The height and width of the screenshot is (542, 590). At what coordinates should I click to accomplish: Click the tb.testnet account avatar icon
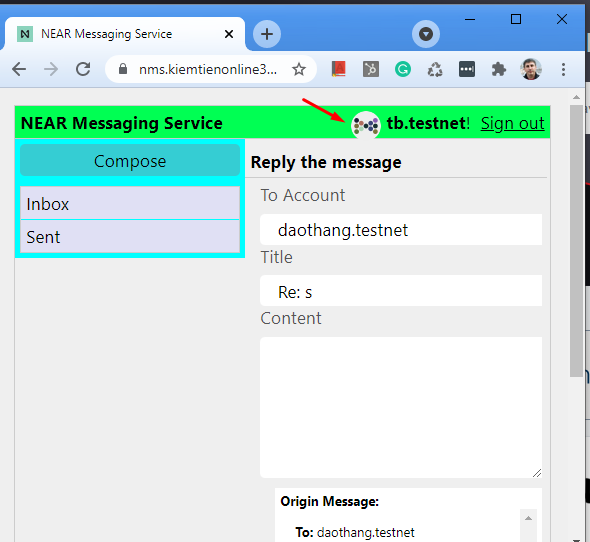366,125
